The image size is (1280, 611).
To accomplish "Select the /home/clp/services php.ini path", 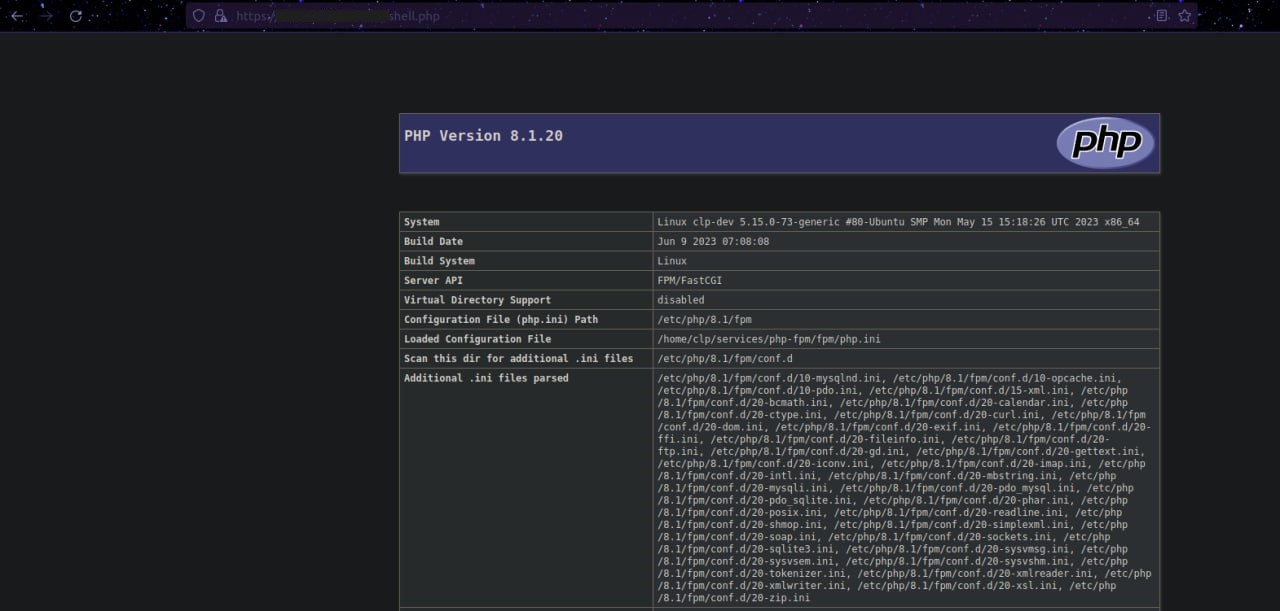I will (x=769, y=339).
